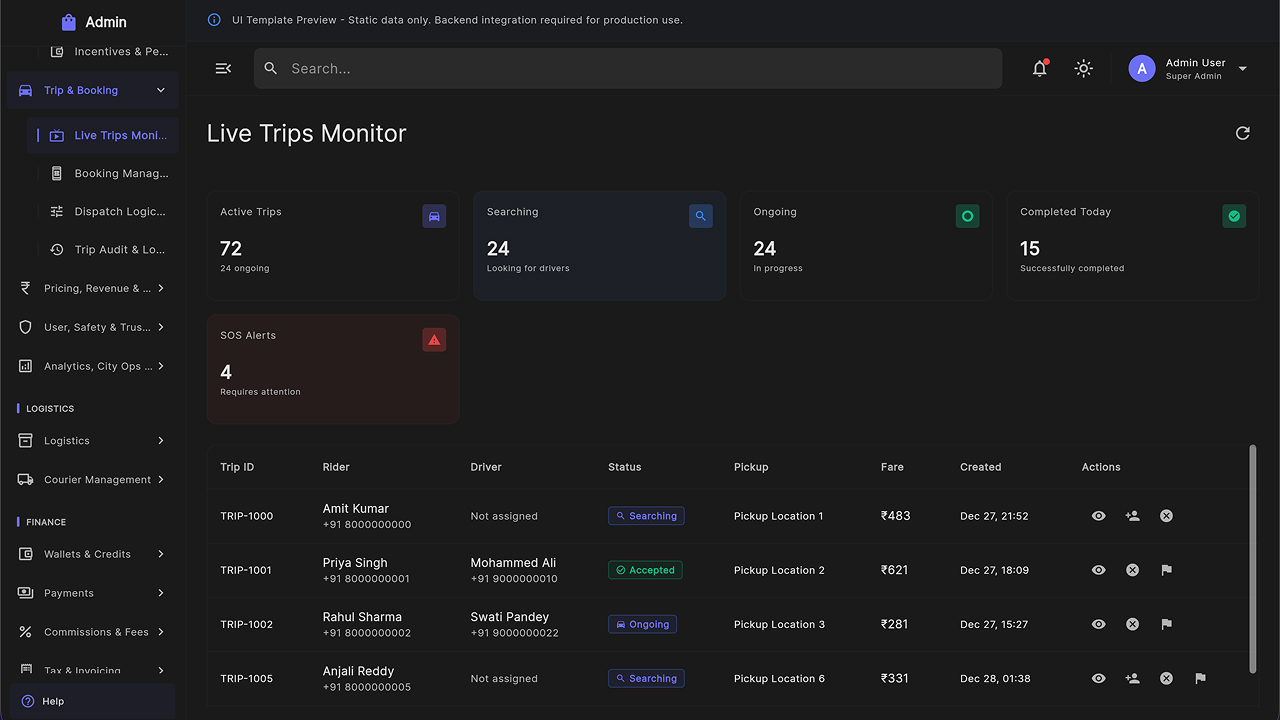The height and width of the screenshot is (720, 1280).
Task: Toggle light theme sun icon
Action: [1084, 68]
